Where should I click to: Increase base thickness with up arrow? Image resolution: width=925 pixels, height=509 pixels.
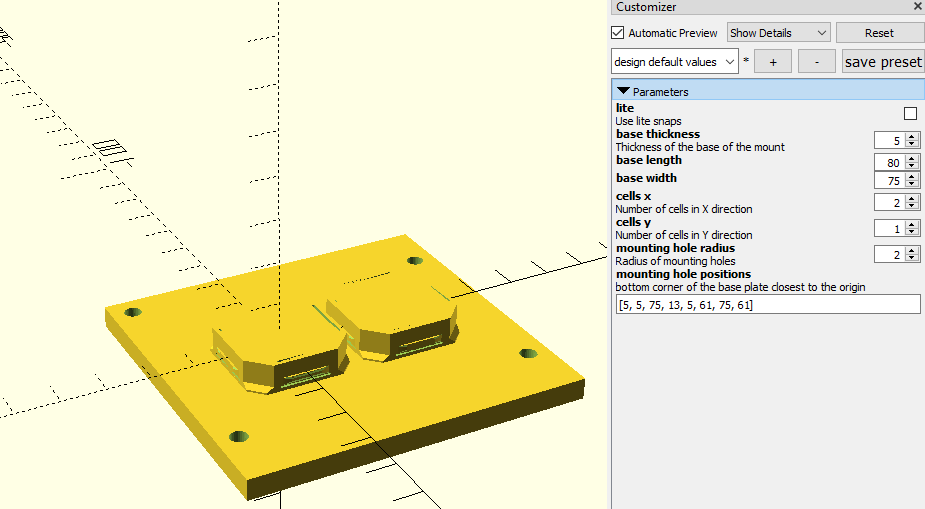coord(911,137)
